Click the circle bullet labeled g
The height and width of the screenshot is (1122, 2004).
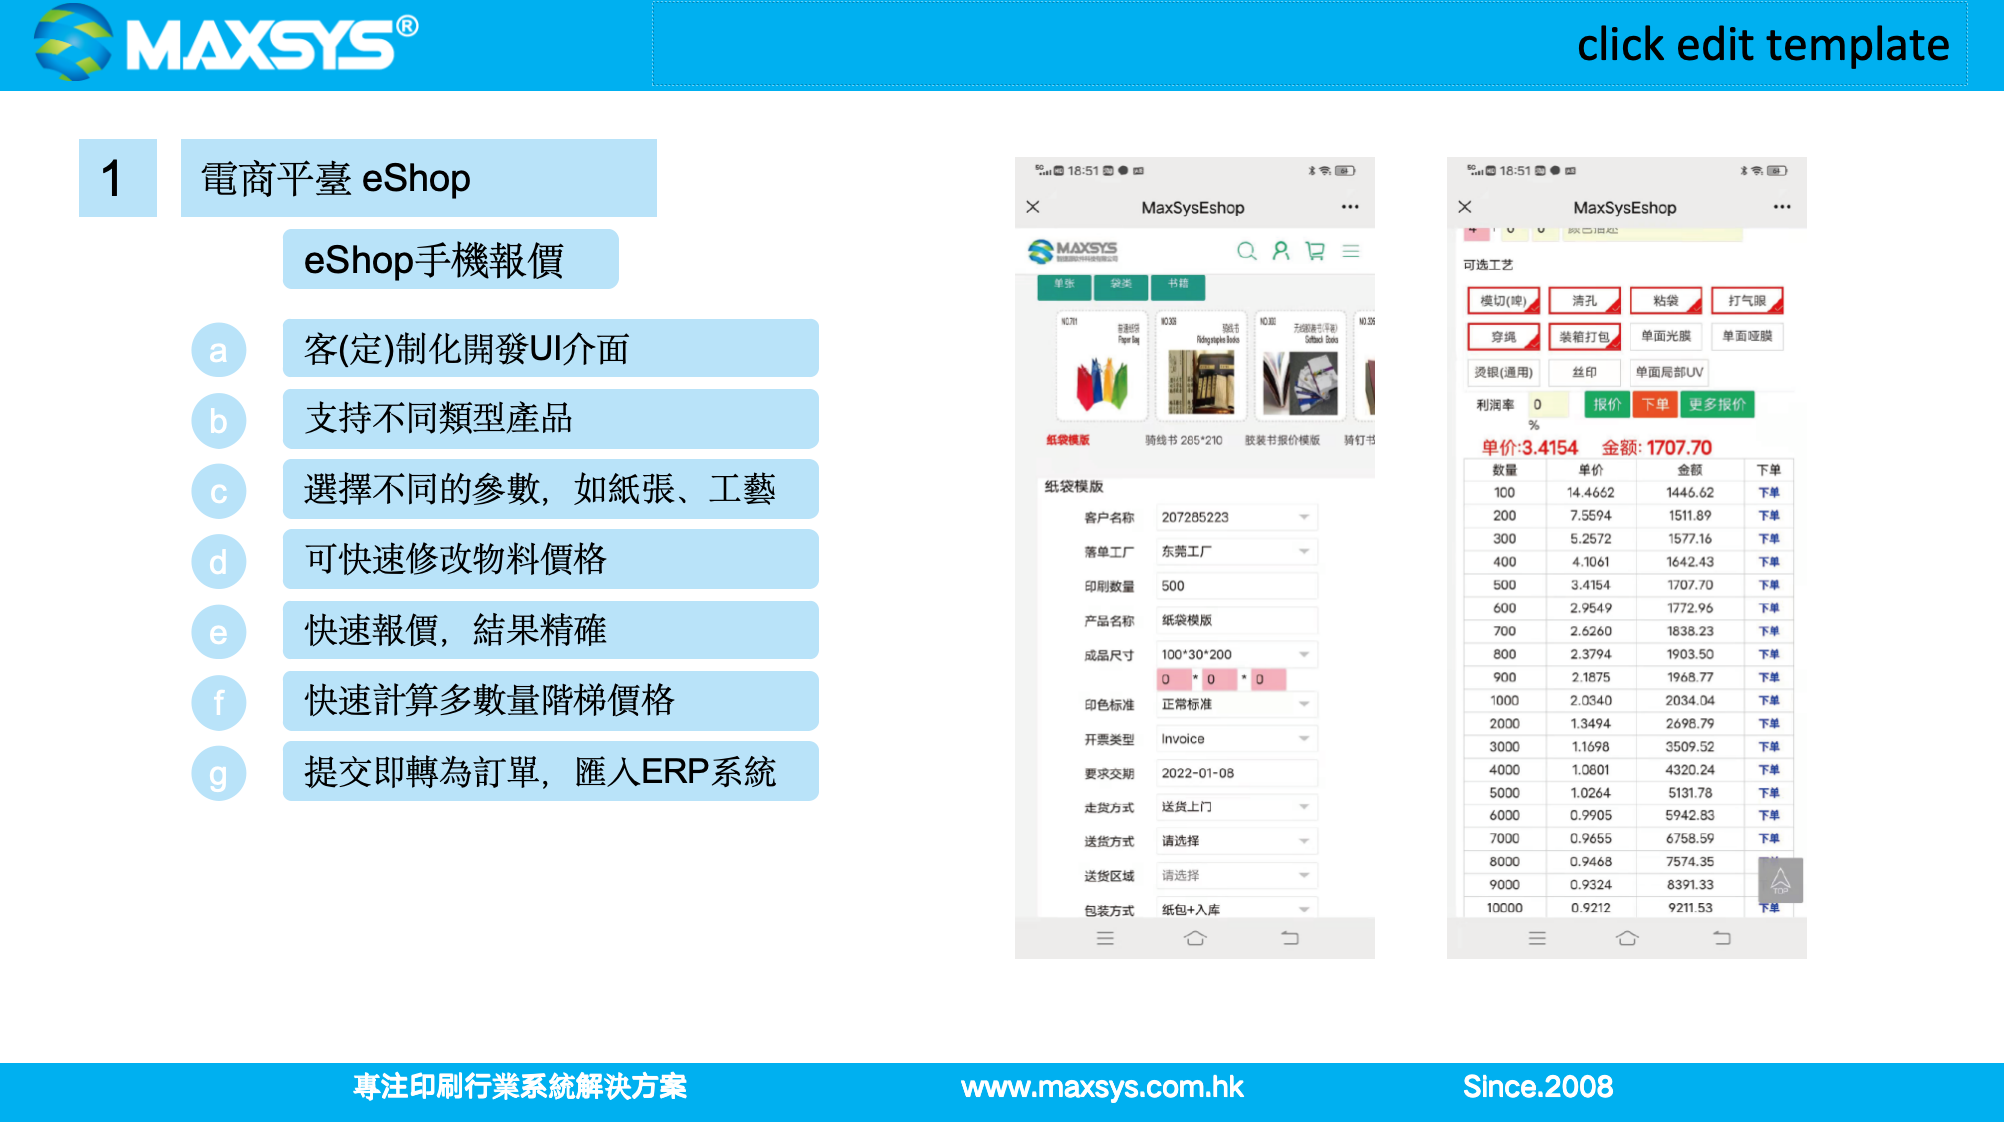pyautogui.click(x=218, y=773)
